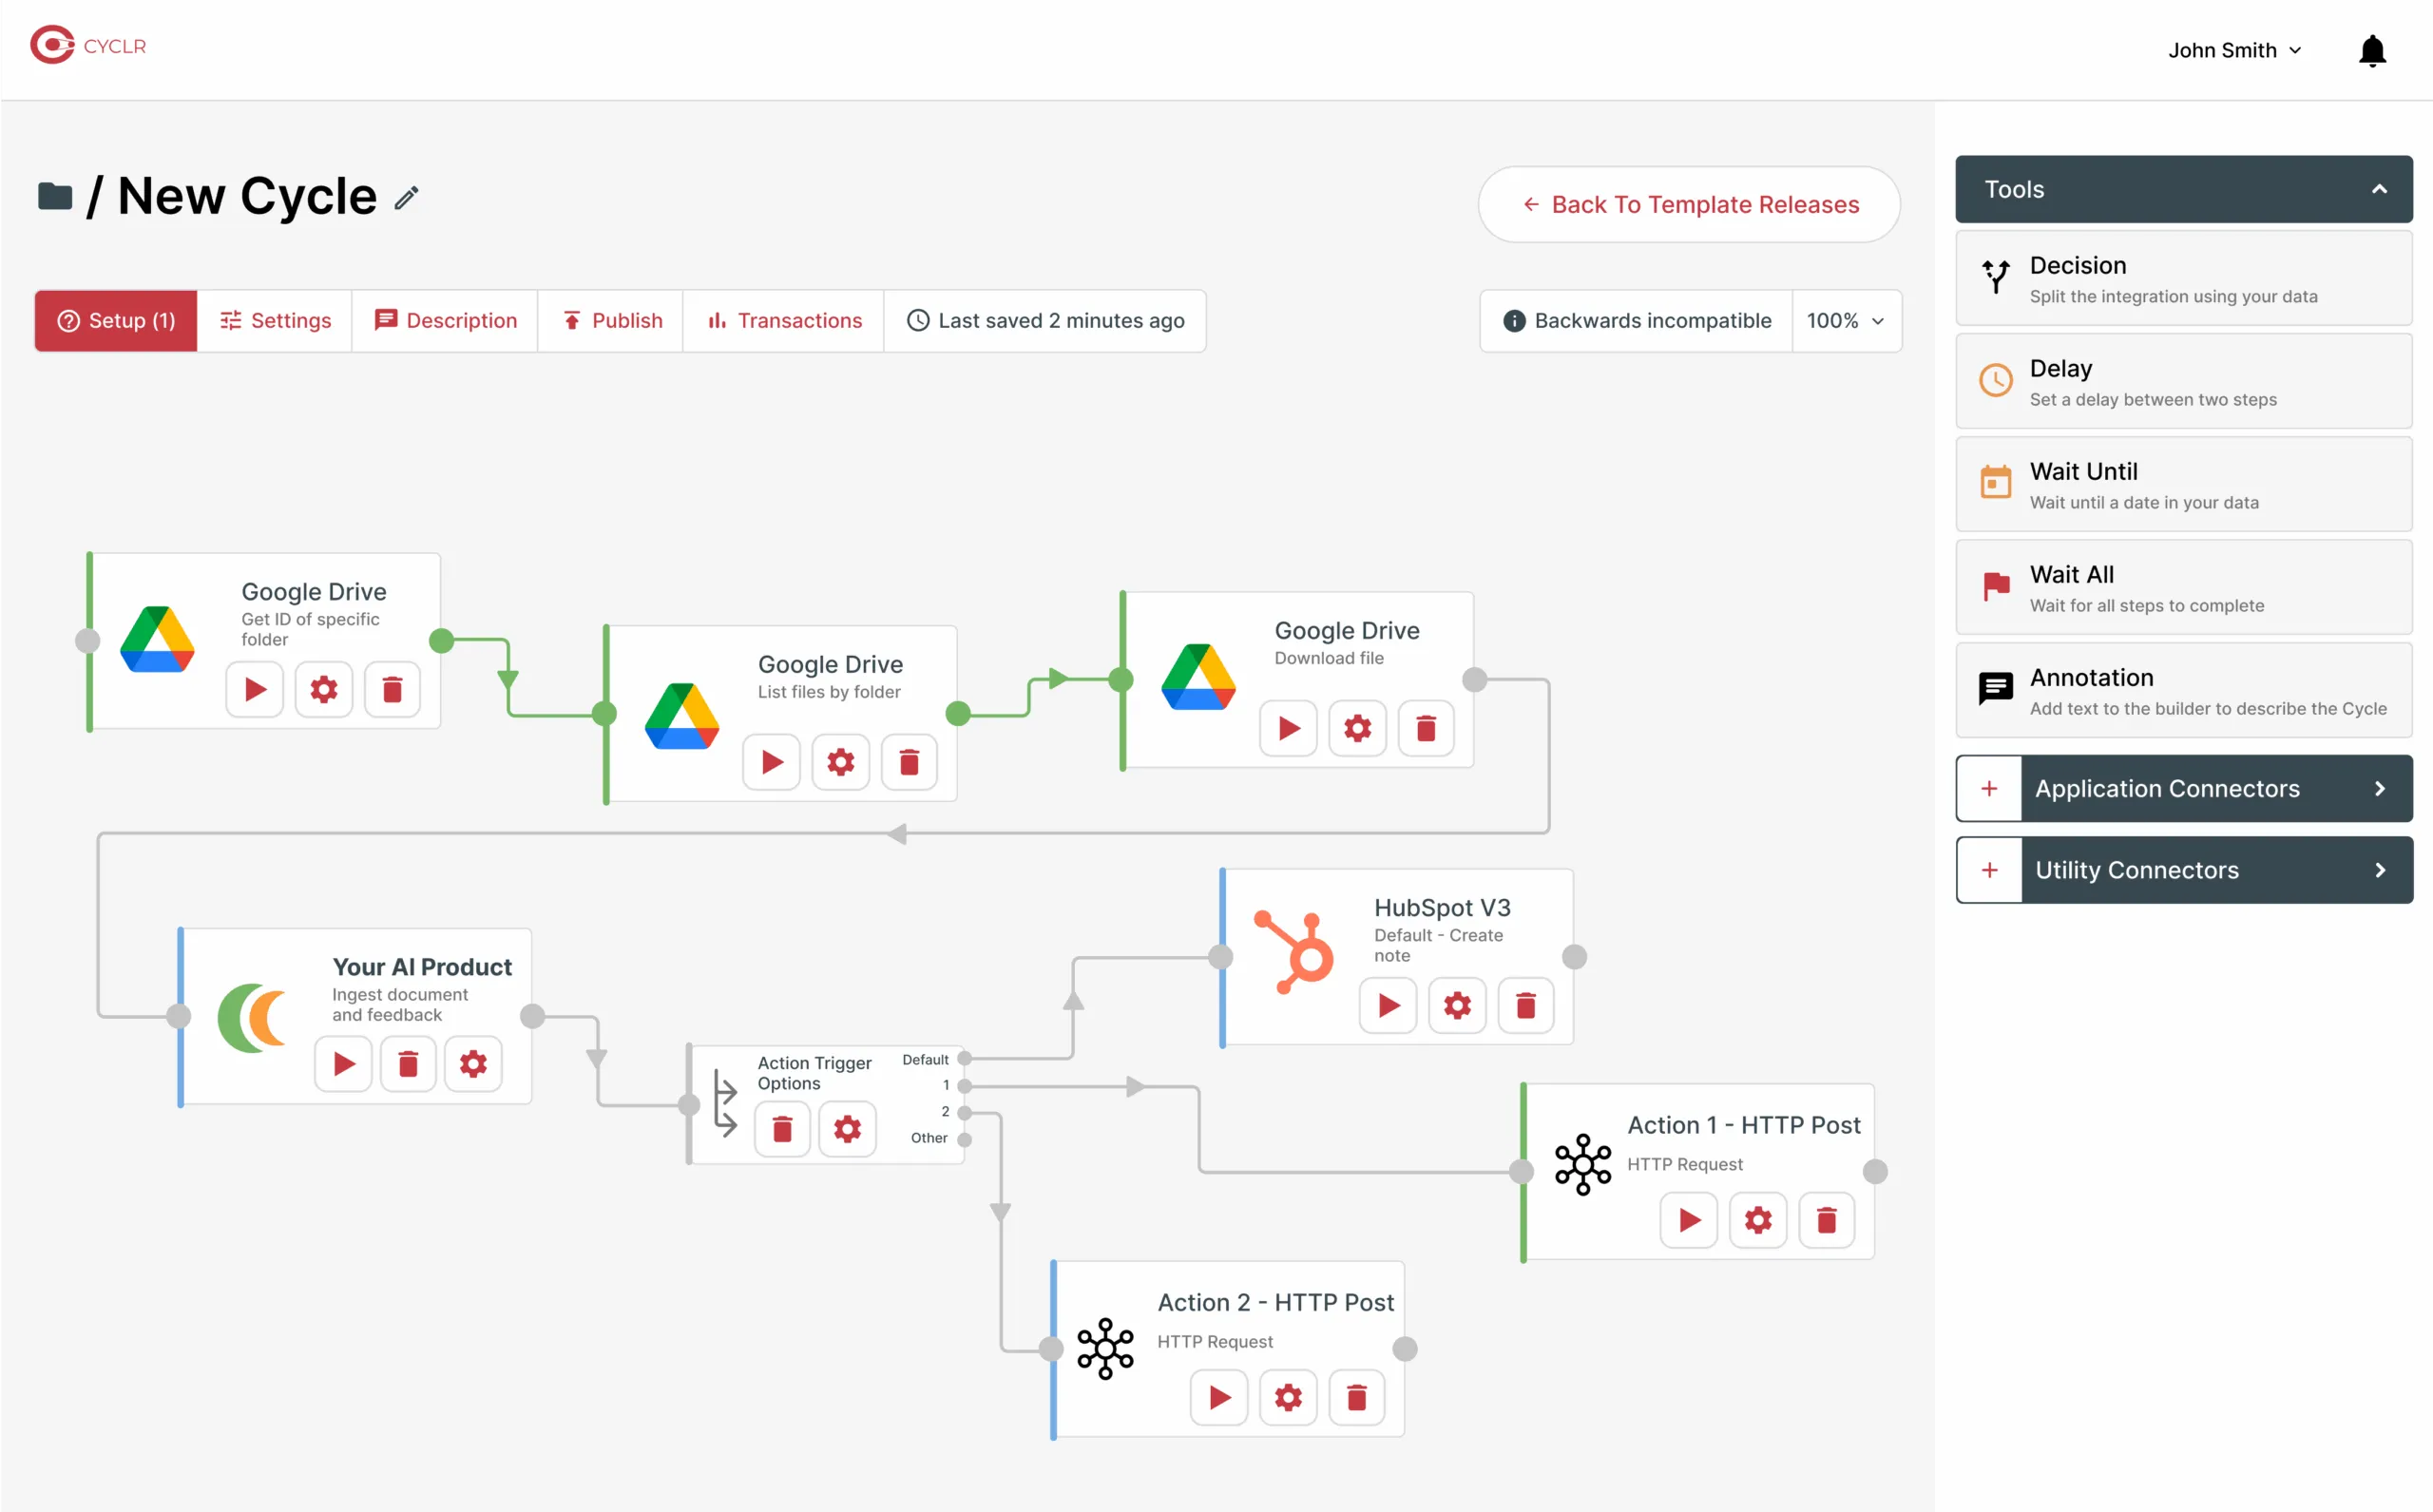Open the John Smith account menu
The width and height of the screenshot is (2433, 1512).
pos(2234,50)
